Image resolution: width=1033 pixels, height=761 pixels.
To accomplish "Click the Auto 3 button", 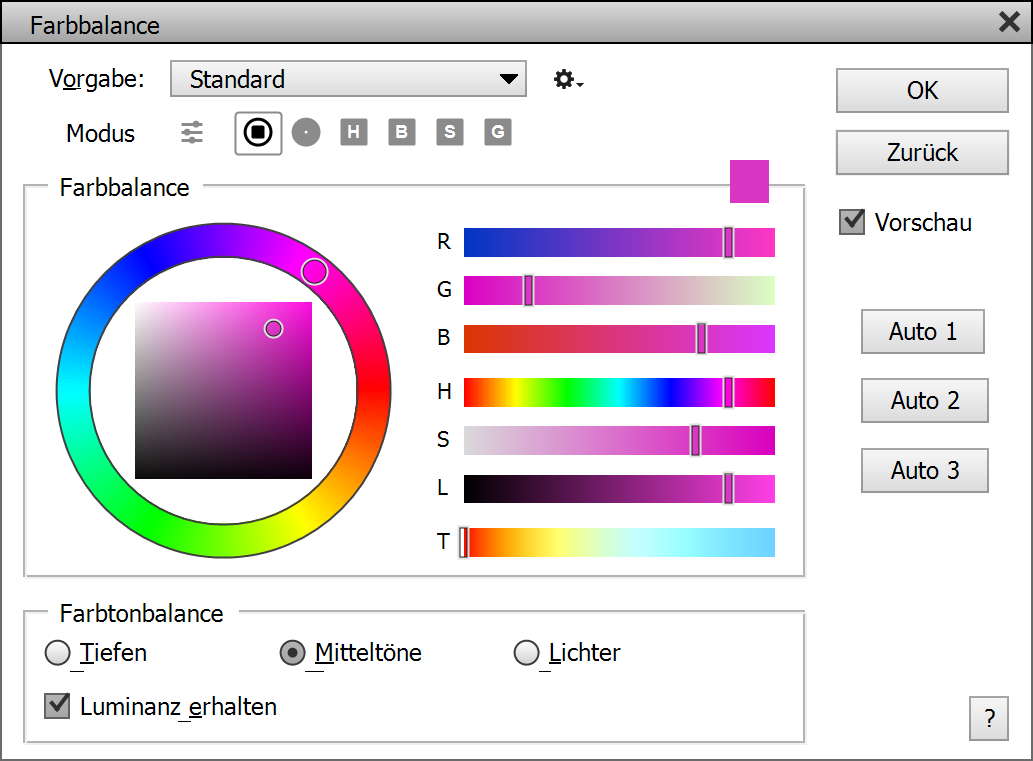I will click(924, 470).
